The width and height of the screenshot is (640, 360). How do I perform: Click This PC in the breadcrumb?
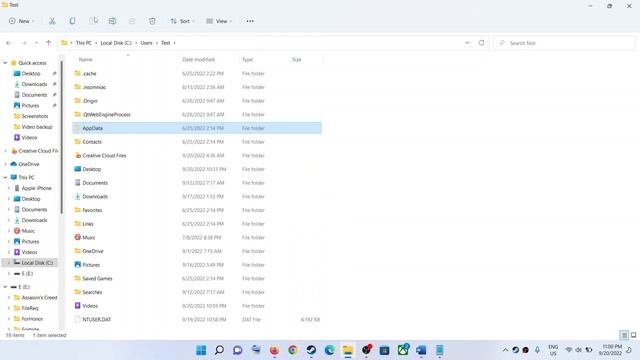pyautogui.click(x=84, y=43)
